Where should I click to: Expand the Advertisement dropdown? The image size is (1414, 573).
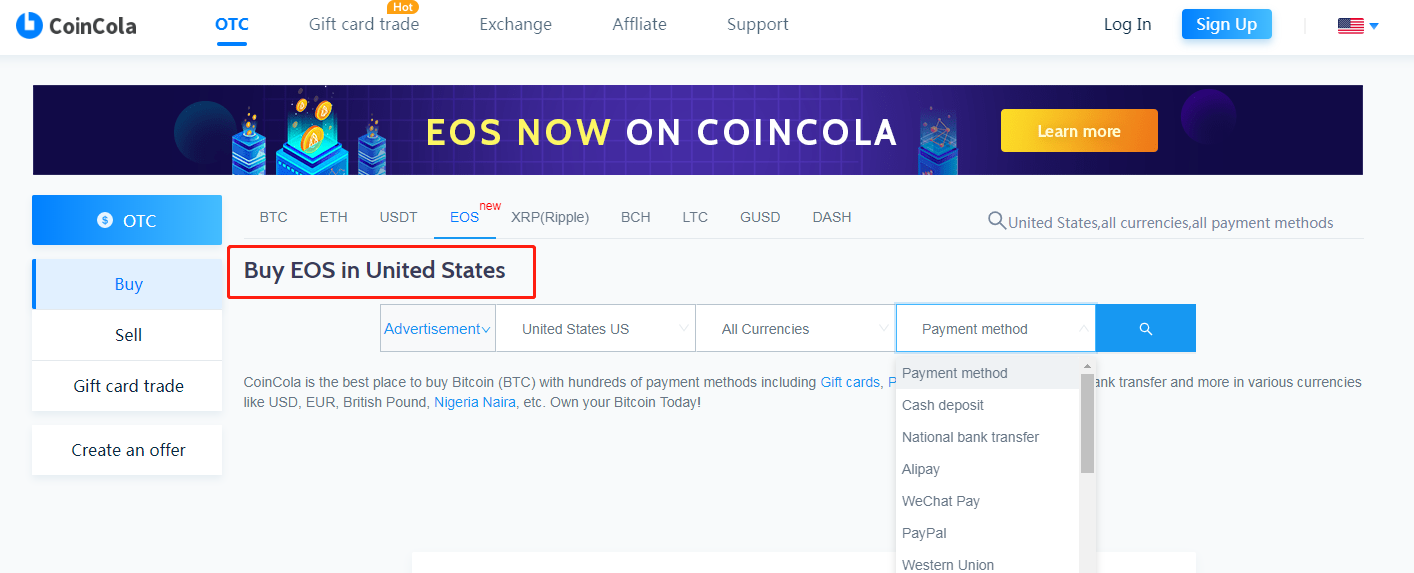click(438, 328)
